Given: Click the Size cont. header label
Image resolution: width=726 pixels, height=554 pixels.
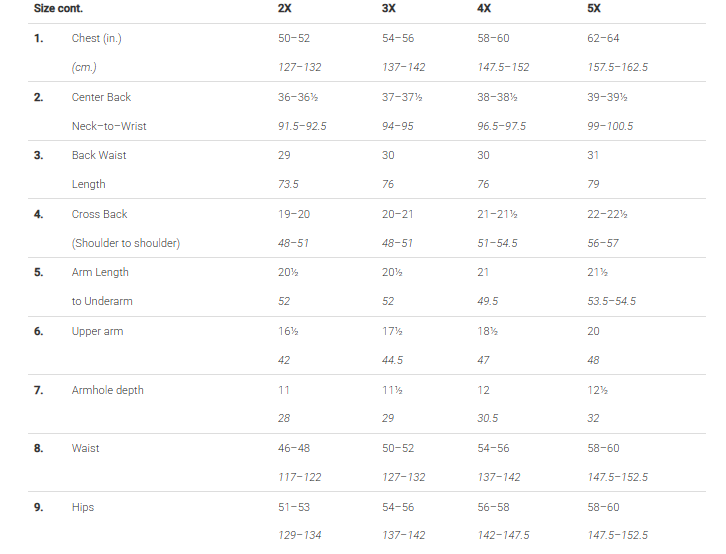Looking at the screenshot, I should tap(58, 8).
